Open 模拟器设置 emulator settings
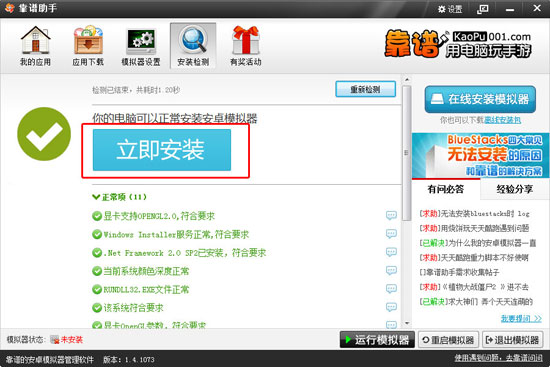This screenshot has width=550, height=367. click(x=141, y=46)
